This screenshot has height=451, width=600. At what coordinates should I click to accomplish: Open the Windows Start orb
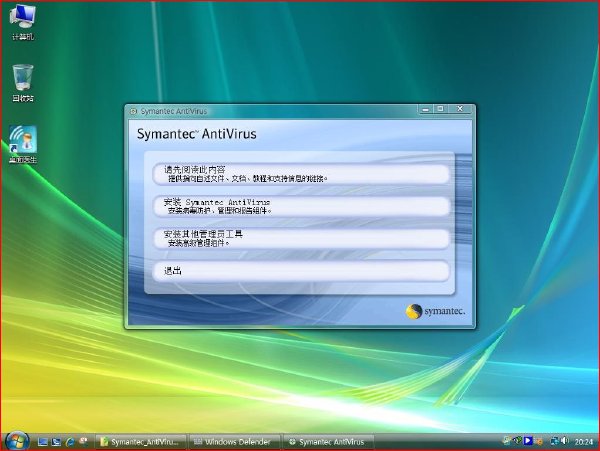point(16,441)
